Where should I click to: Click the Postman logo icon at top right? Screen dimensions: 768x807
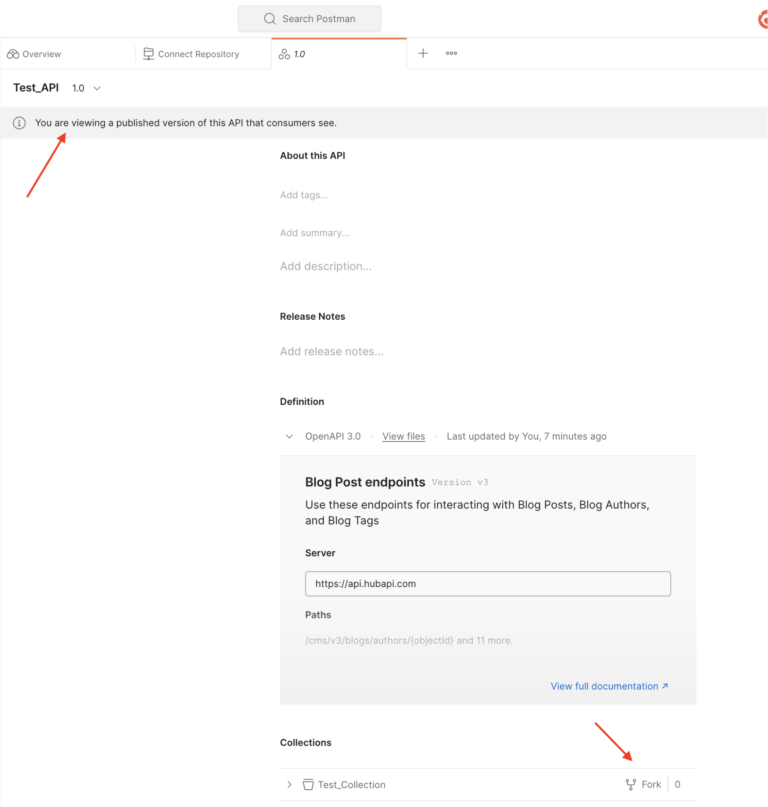[x=763, y=20]
